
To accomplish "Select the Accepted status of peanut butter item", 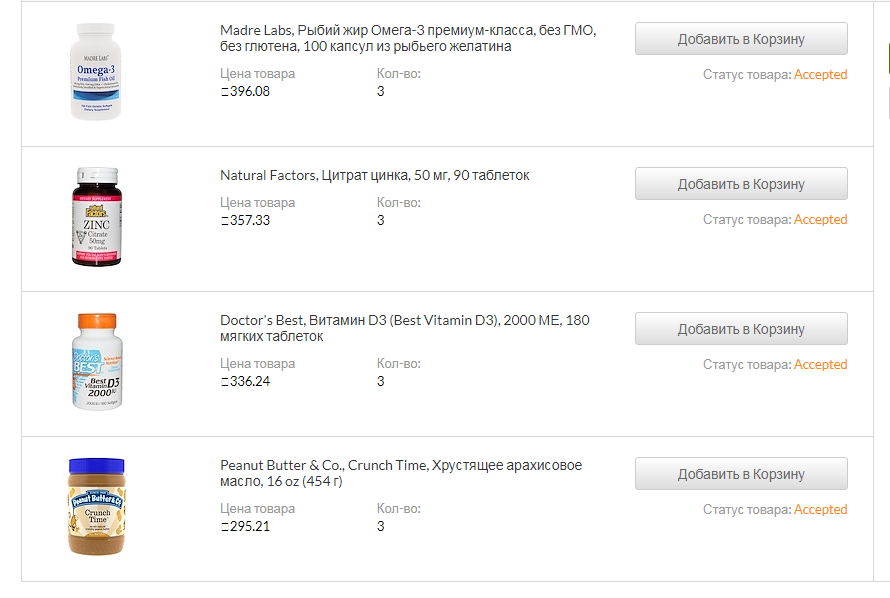I will (820, 509).
